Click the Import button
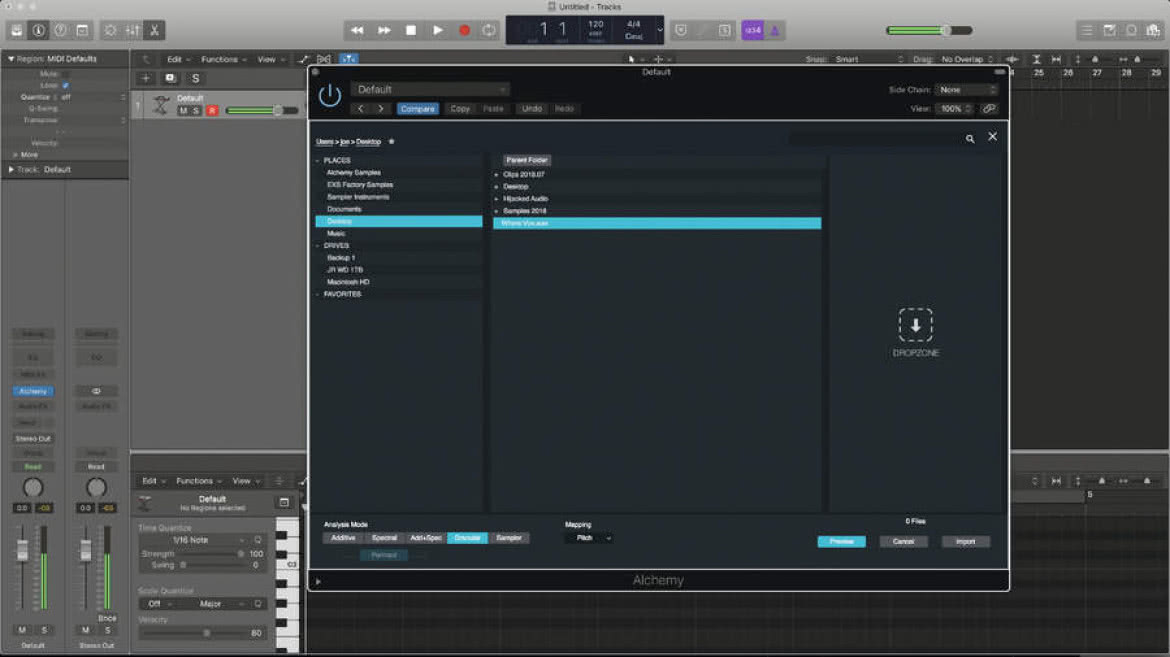Viewport: 1170px width, 657px height. point(965,541)
